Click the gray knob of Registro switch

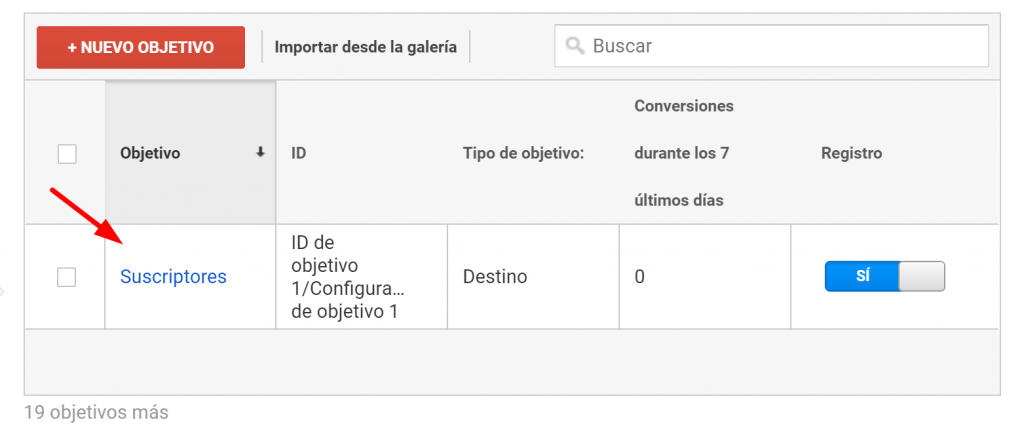pyautogui.click(x=921, y=277)
